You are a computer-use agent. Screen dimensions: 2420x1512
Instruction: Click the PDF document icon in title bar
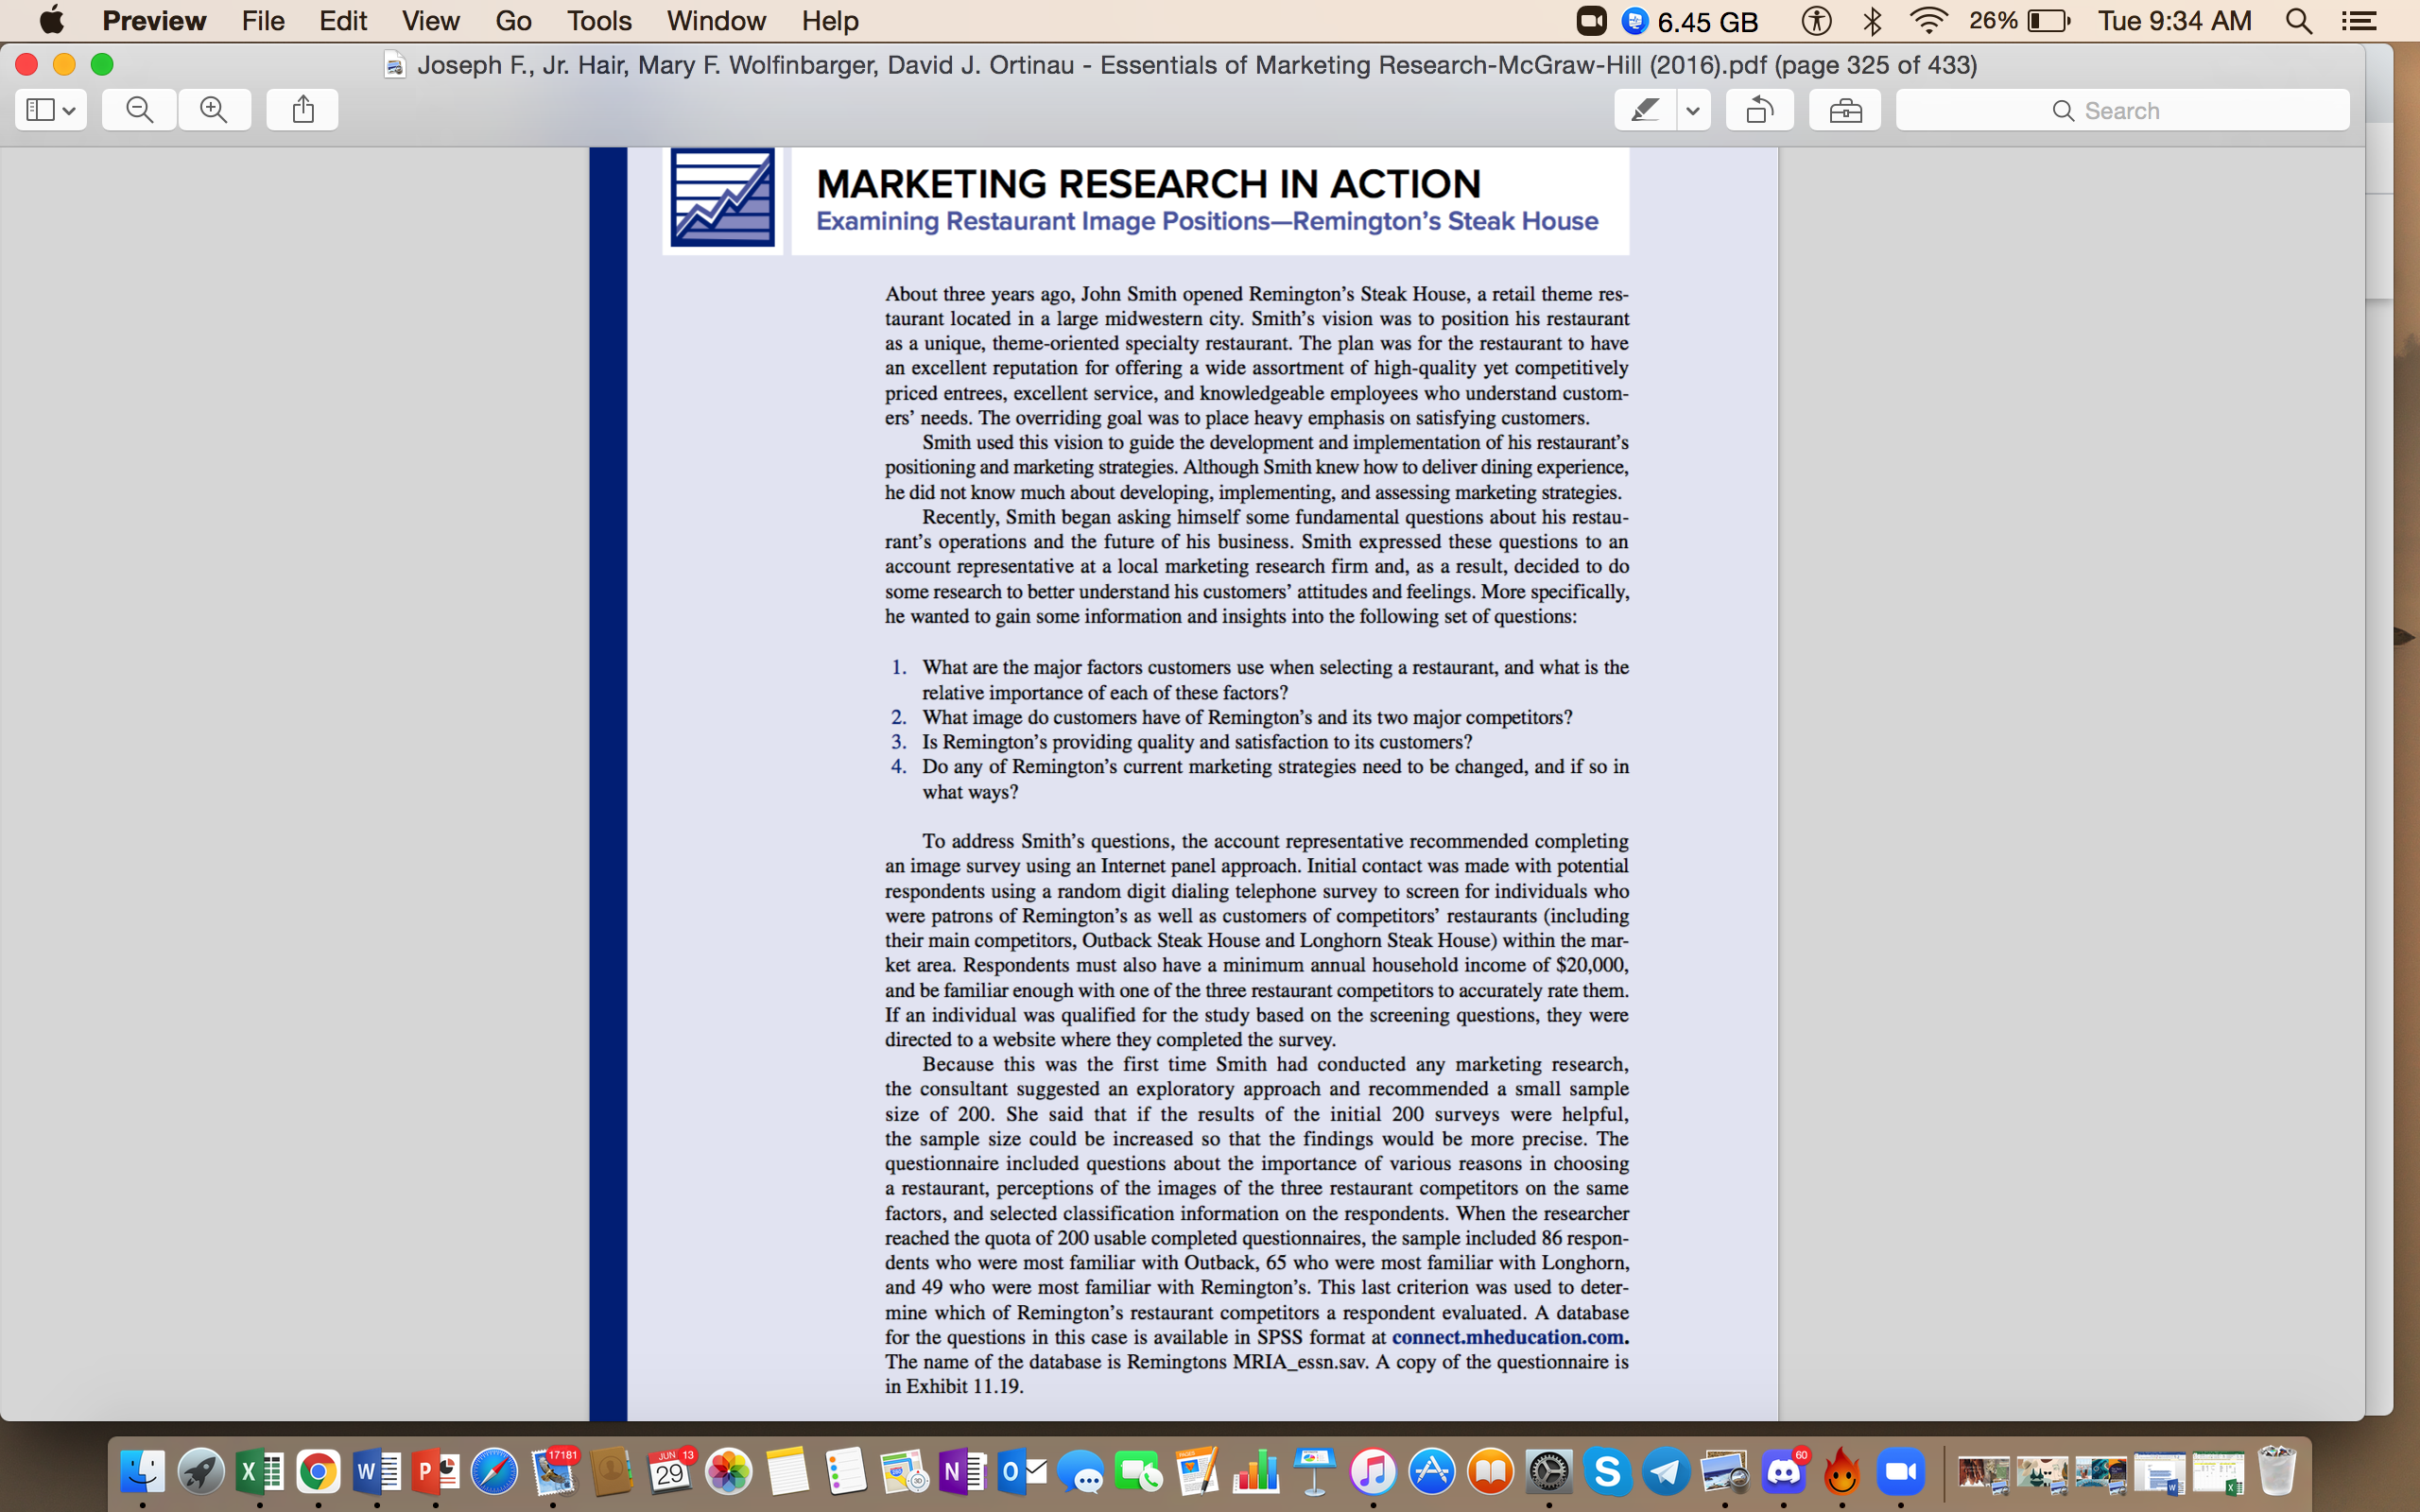(x=395, y=65)
